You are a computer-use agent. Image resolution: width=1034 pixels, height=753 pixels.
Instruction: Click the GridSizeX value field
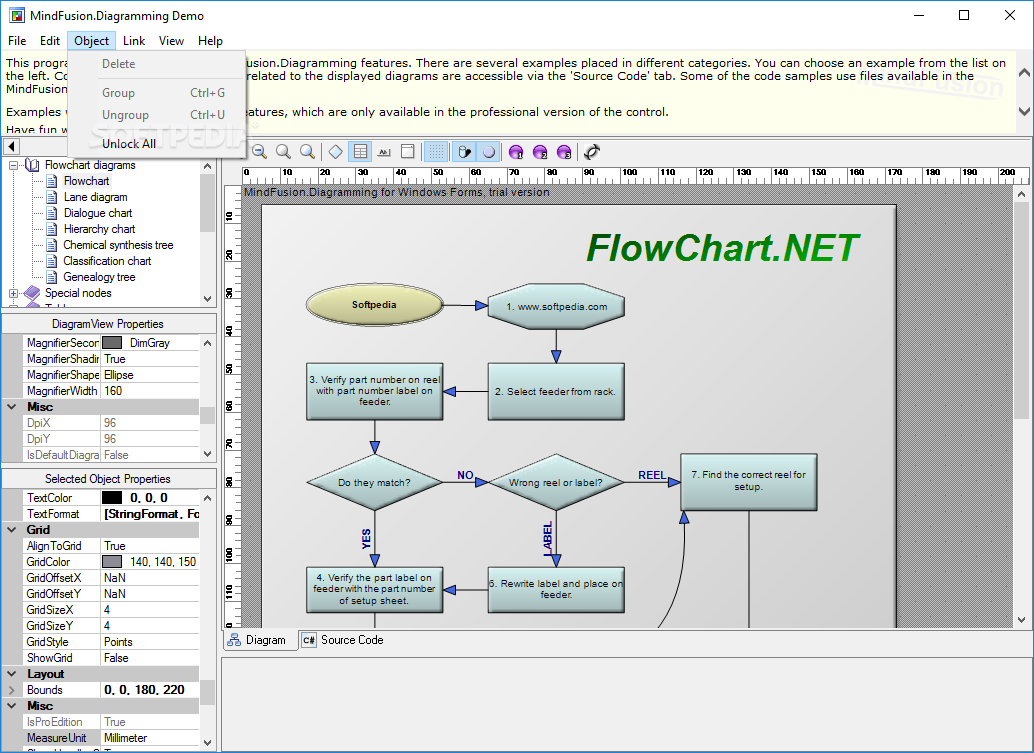point(150,610)
